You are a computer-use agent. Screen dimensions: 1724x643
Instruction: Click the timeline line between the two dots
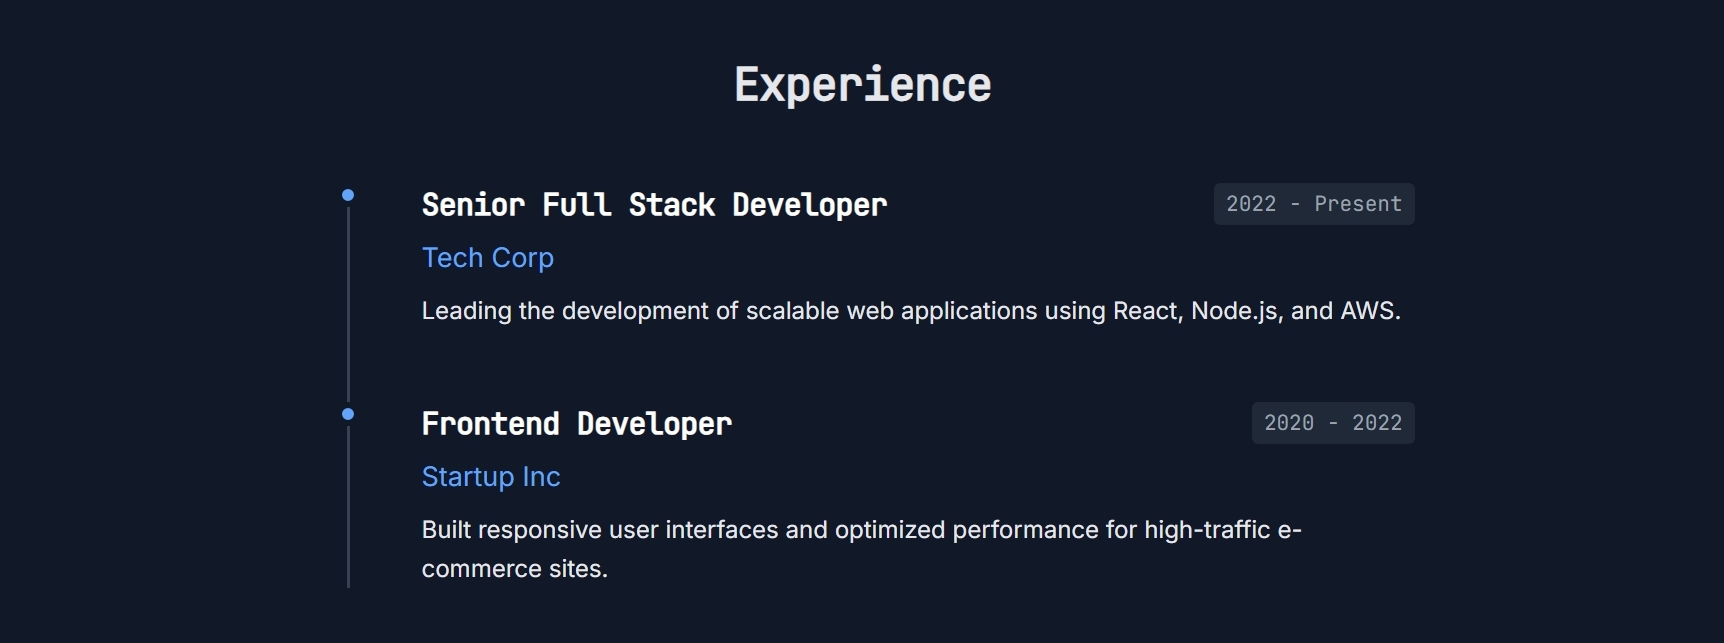click(x=348, y=305)
